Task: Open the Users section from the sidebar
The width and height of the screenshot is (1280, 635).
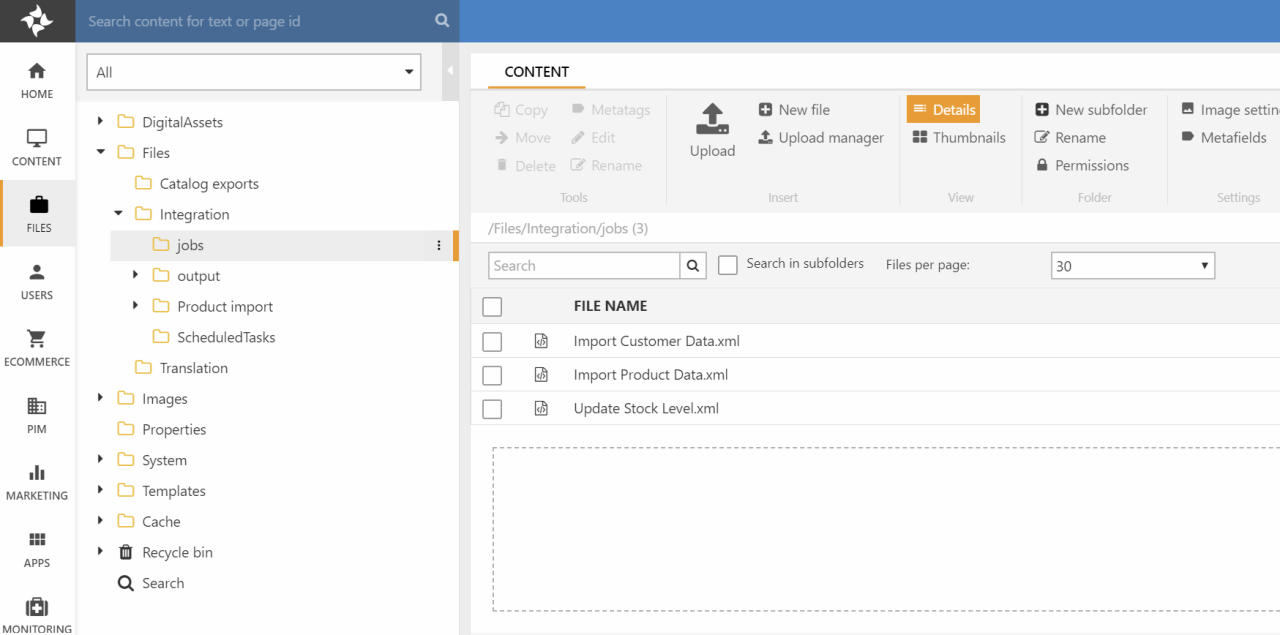Action: click(37, 281)
